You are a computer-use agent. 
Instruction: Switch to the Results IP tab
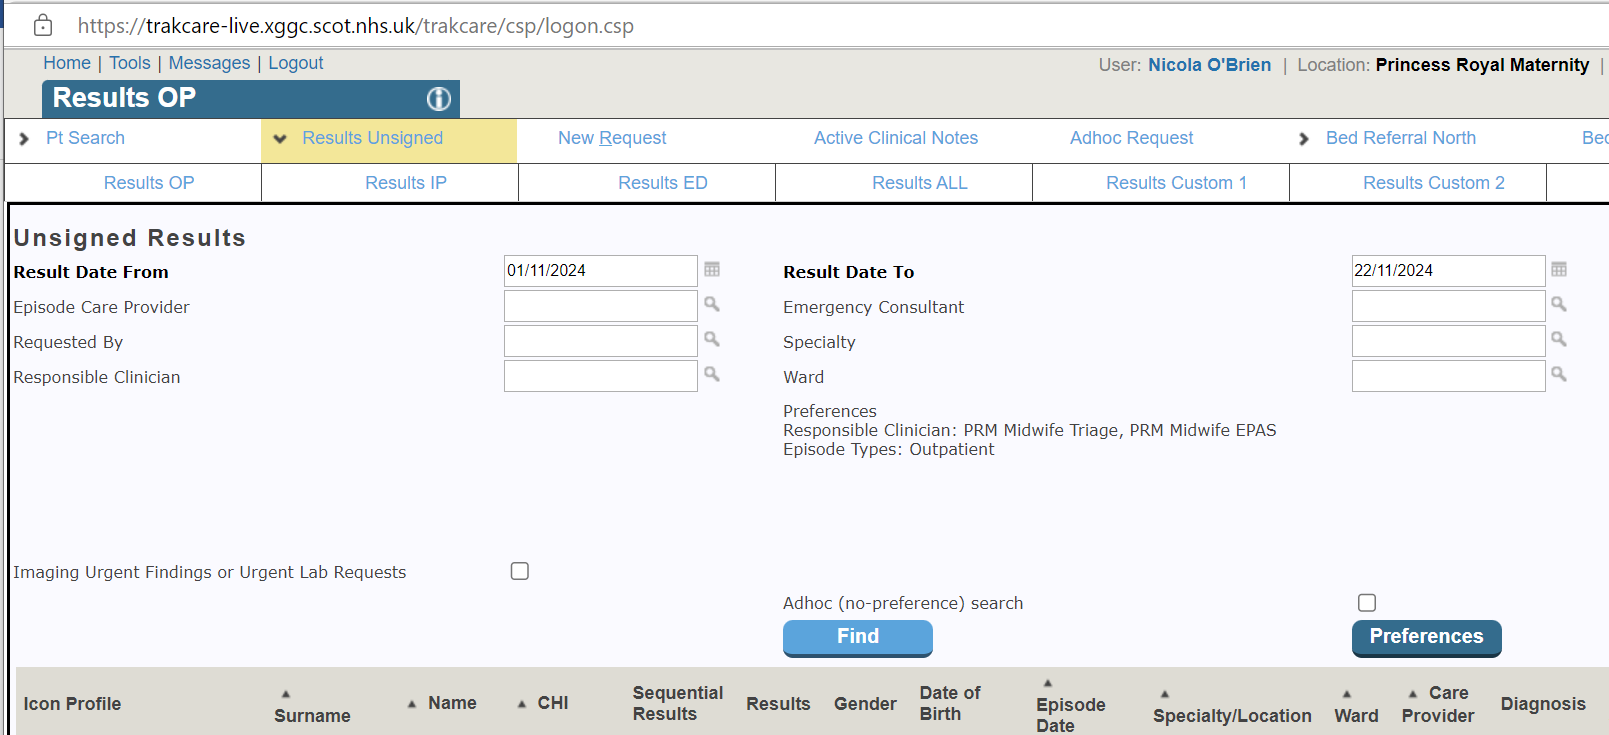pos(405,183)
